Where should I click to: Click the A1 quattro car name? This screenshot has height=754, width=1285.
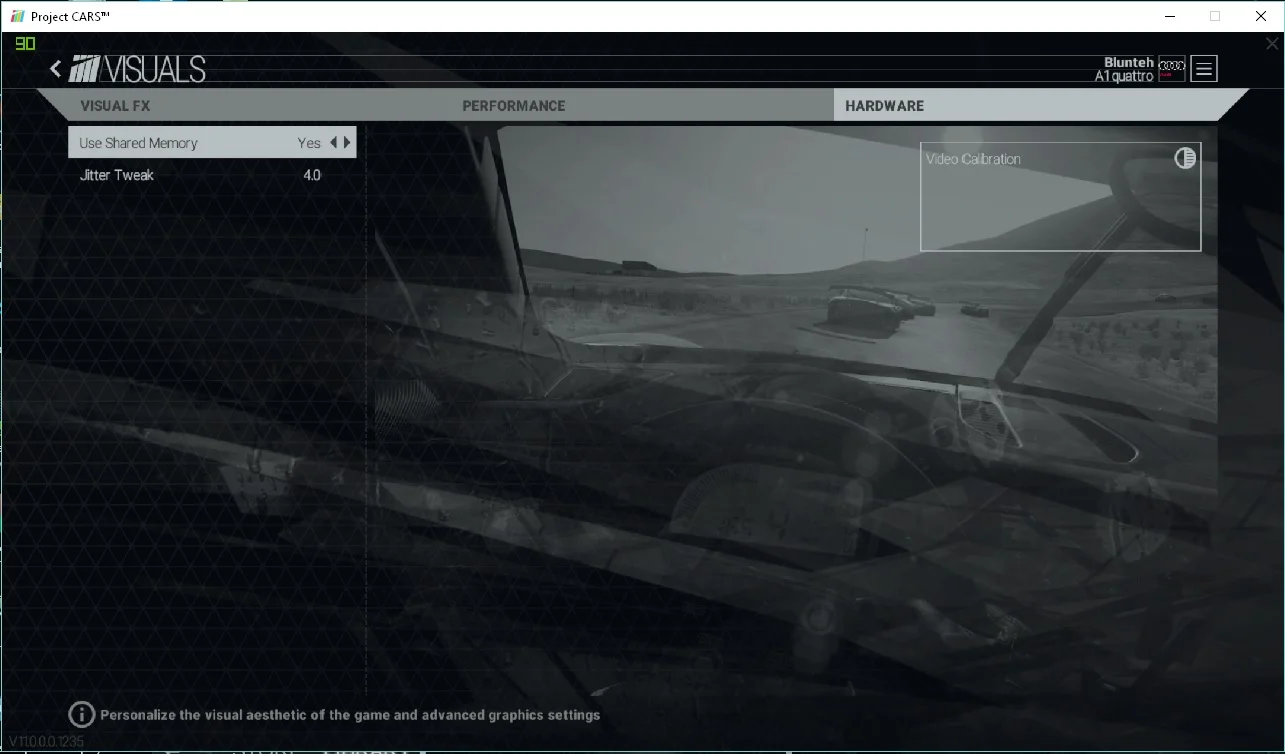pyautogui.click(x=1124, y=76)
